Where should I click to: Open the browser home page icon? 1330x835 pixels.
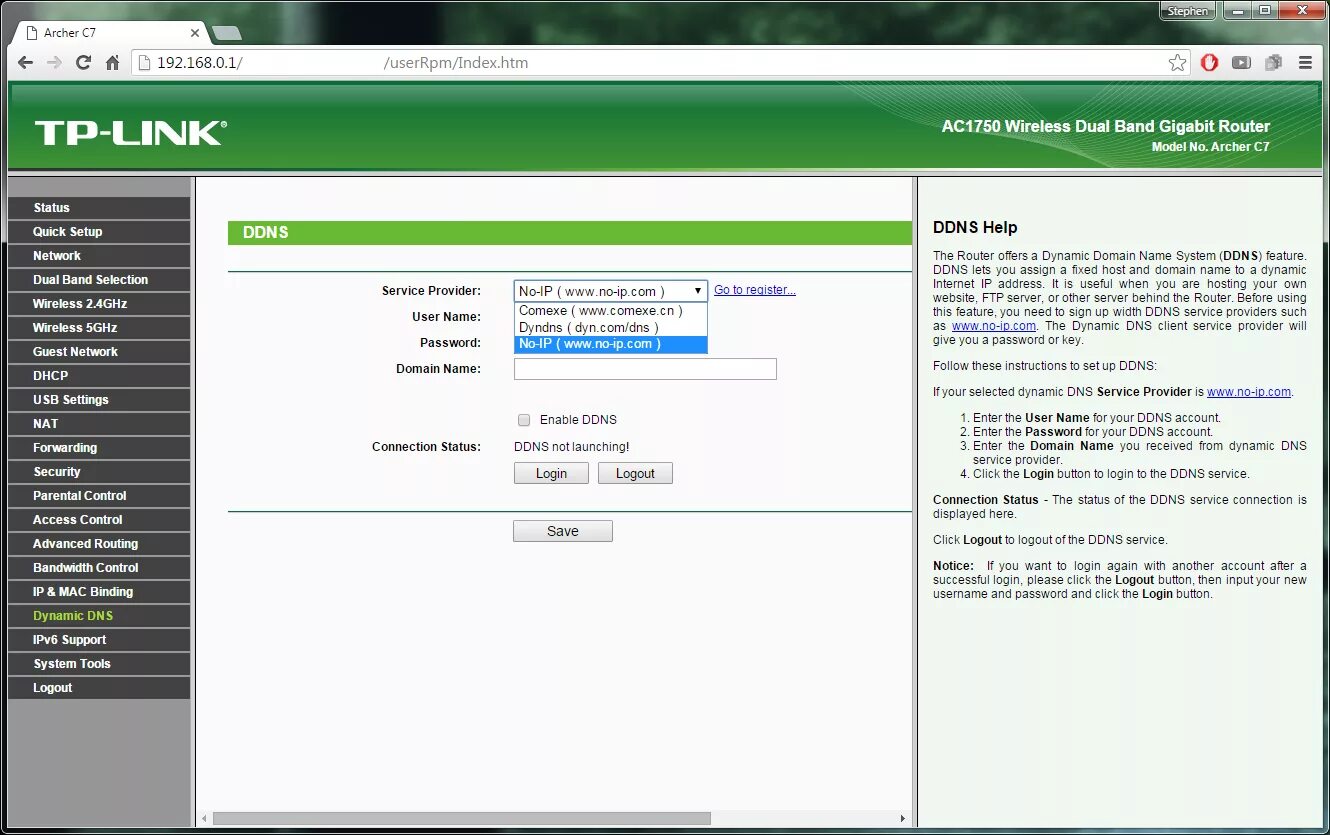[112, 62]
